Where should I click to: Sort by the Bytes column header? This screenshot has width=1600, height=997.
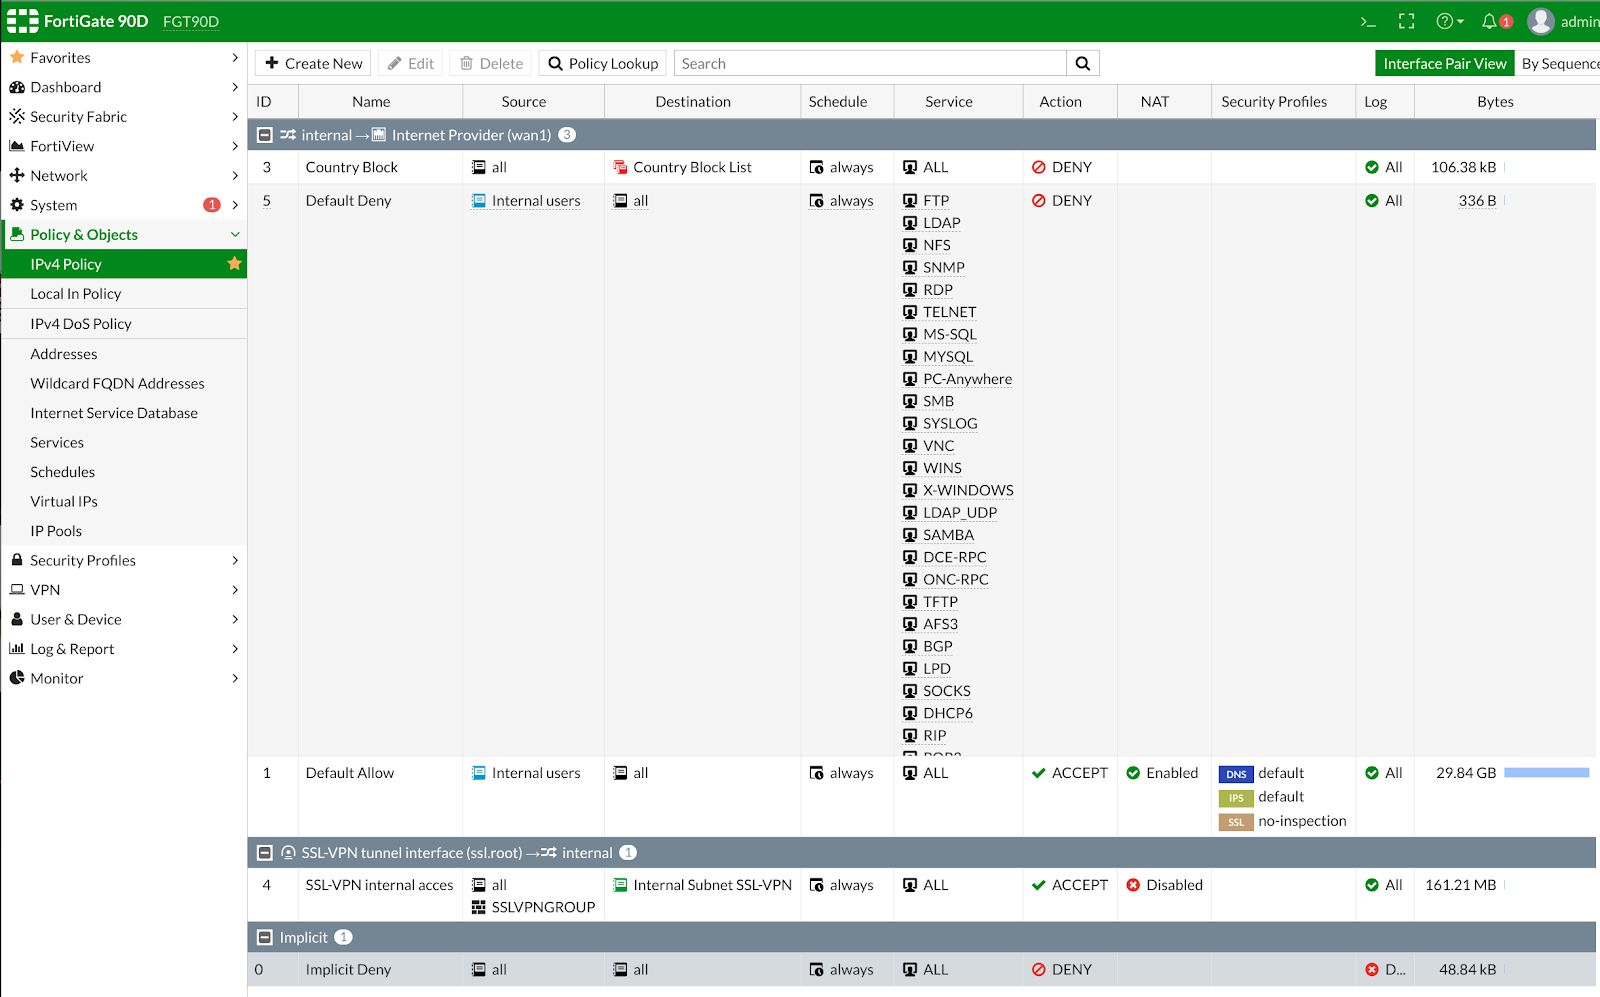[1495, 101]
